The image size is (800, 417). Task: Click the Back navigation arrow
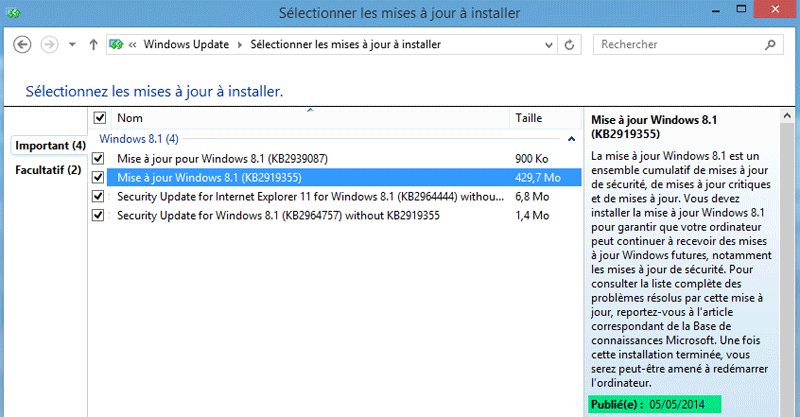(x=23, y=45)
